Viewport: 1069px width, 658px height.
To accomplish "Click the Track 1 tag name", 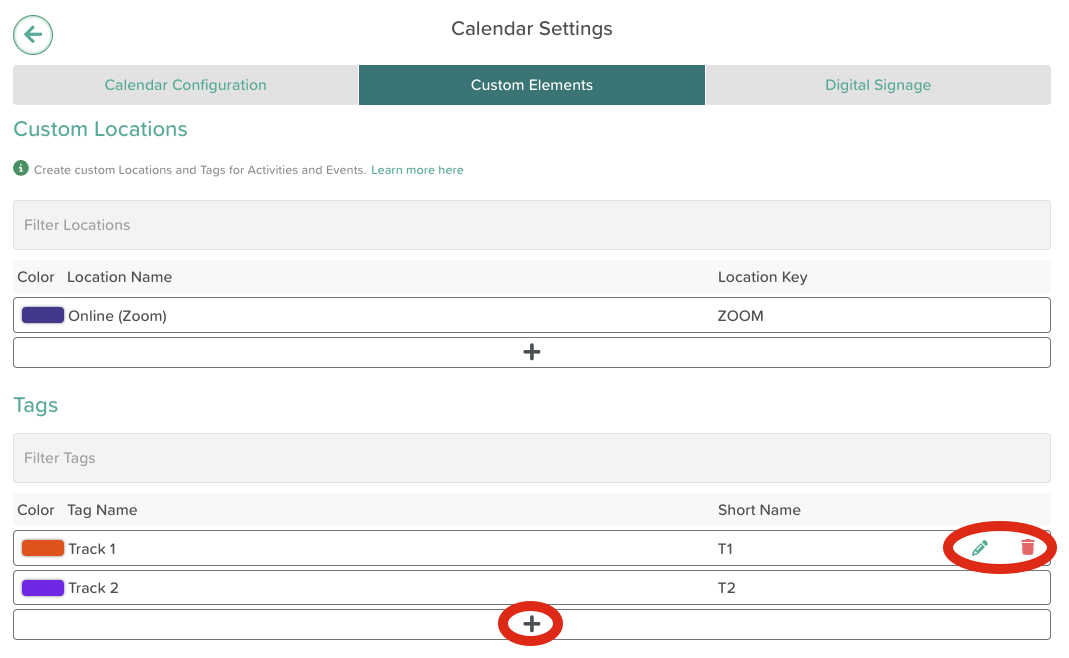I will [92, 548].
